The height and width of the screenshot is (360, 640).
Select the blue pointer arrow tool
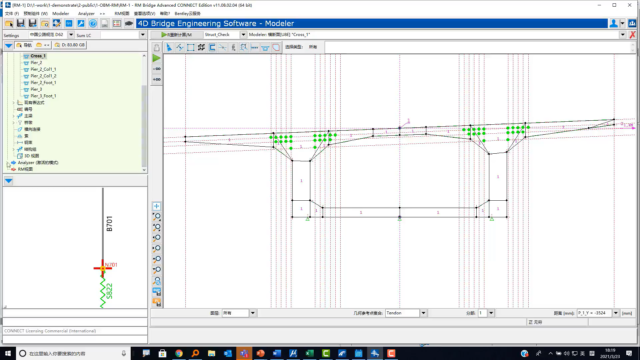coord(169,48)
